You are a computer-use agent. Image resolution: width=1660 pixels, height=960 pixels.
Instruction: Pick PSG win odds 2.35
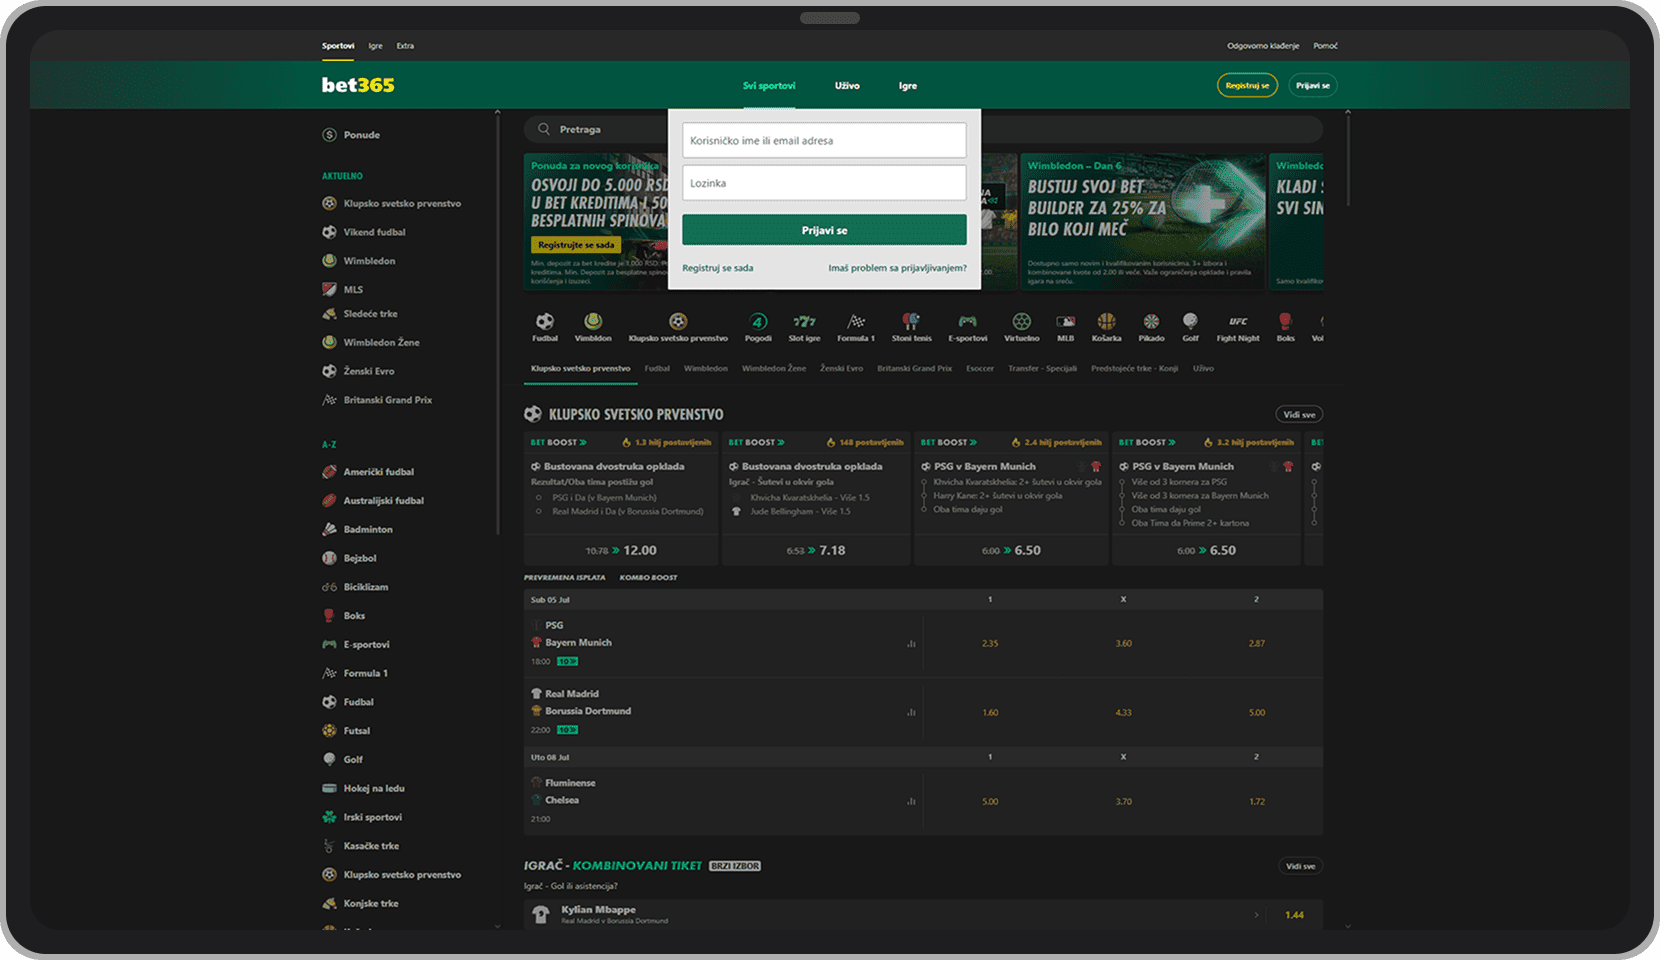[990, 643]
